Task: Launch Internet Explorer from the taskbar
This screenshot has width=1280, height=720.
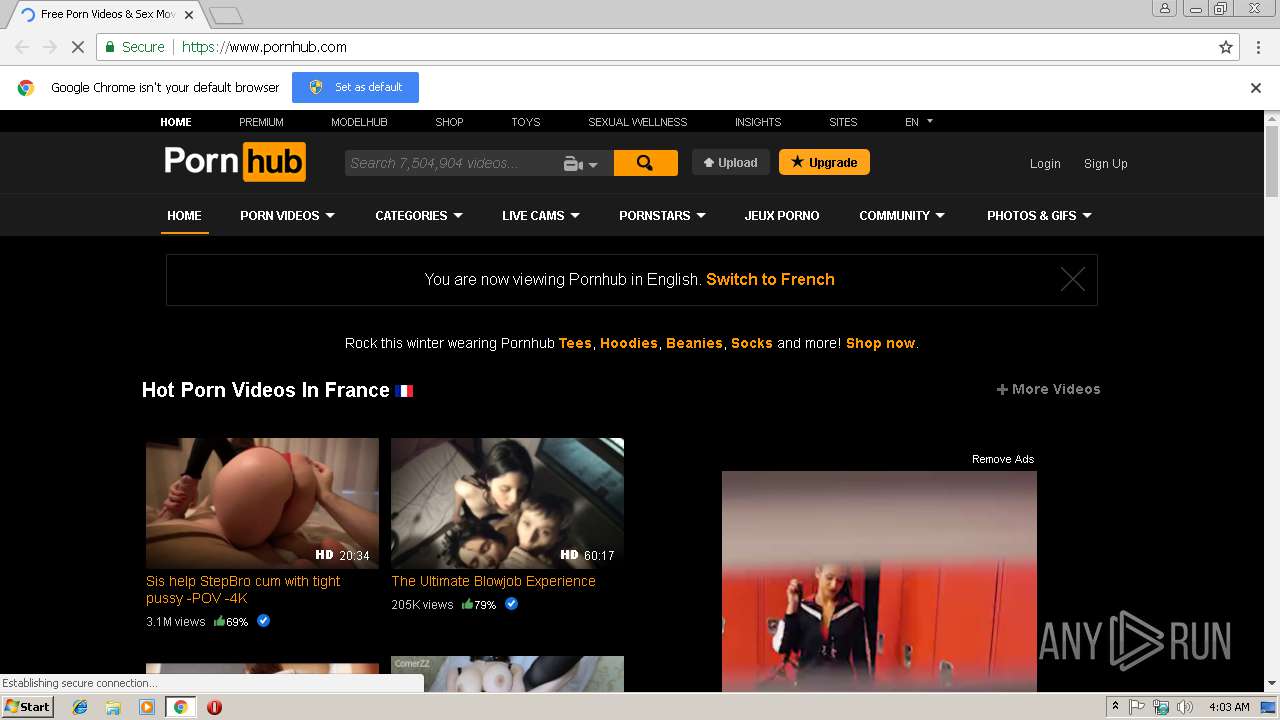Action: coord(80,707)
